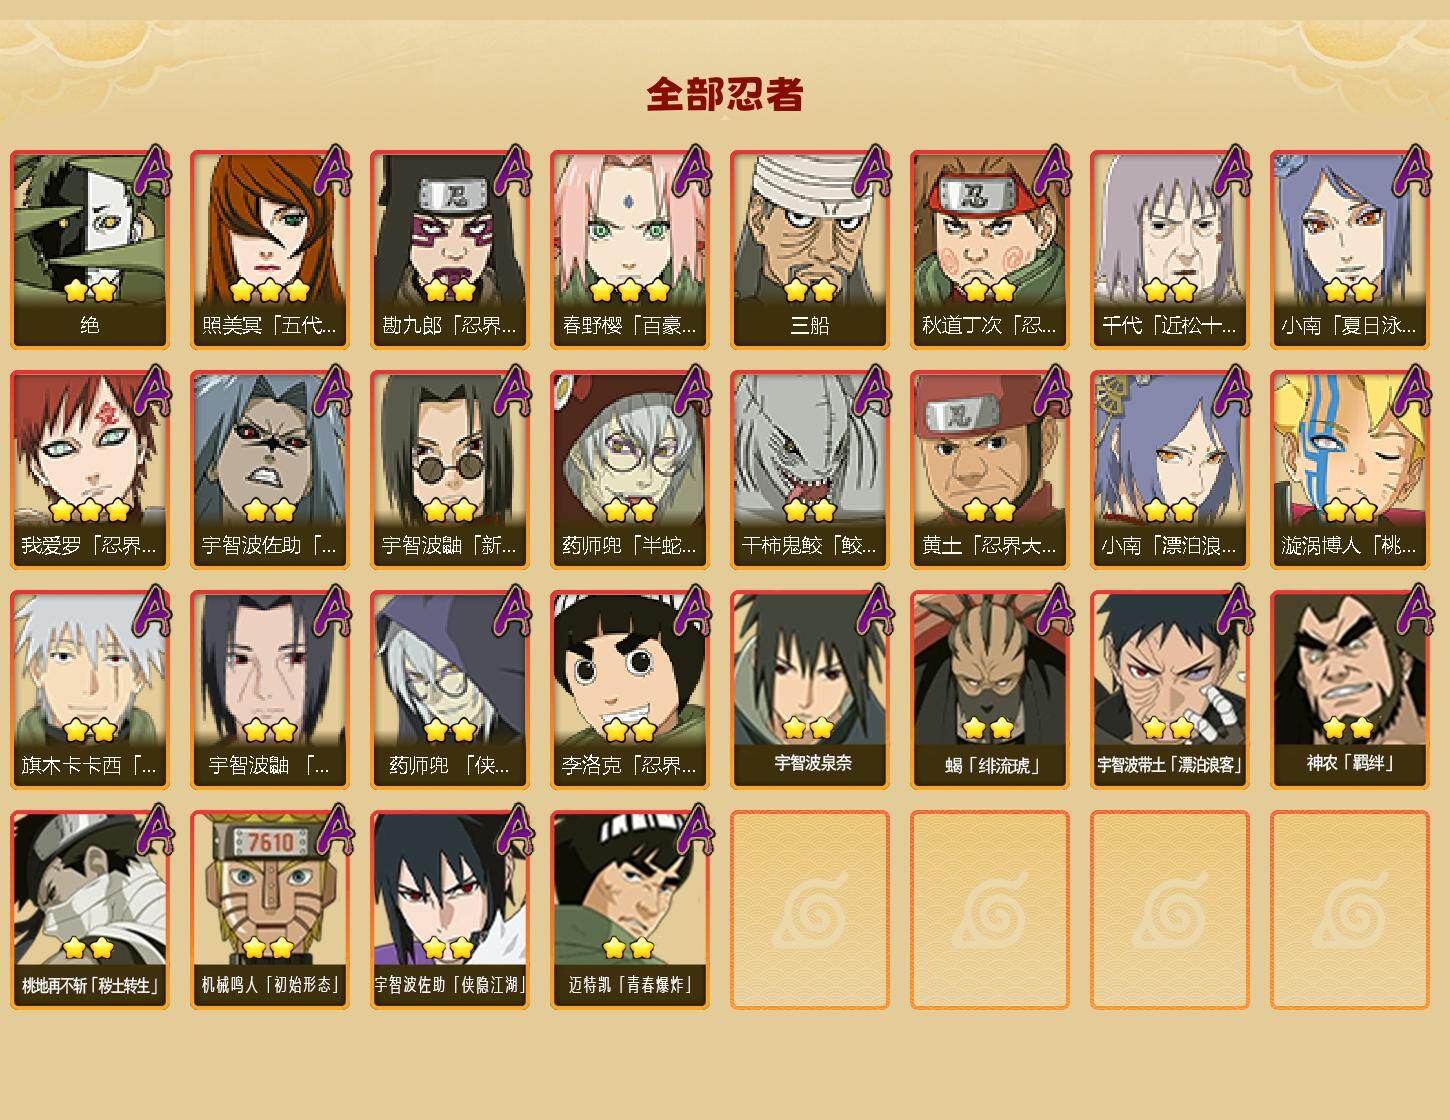Pick the 漩涡博人 ninja card
Viewport: 1450px width, 1120px height.
[1350, 469]
